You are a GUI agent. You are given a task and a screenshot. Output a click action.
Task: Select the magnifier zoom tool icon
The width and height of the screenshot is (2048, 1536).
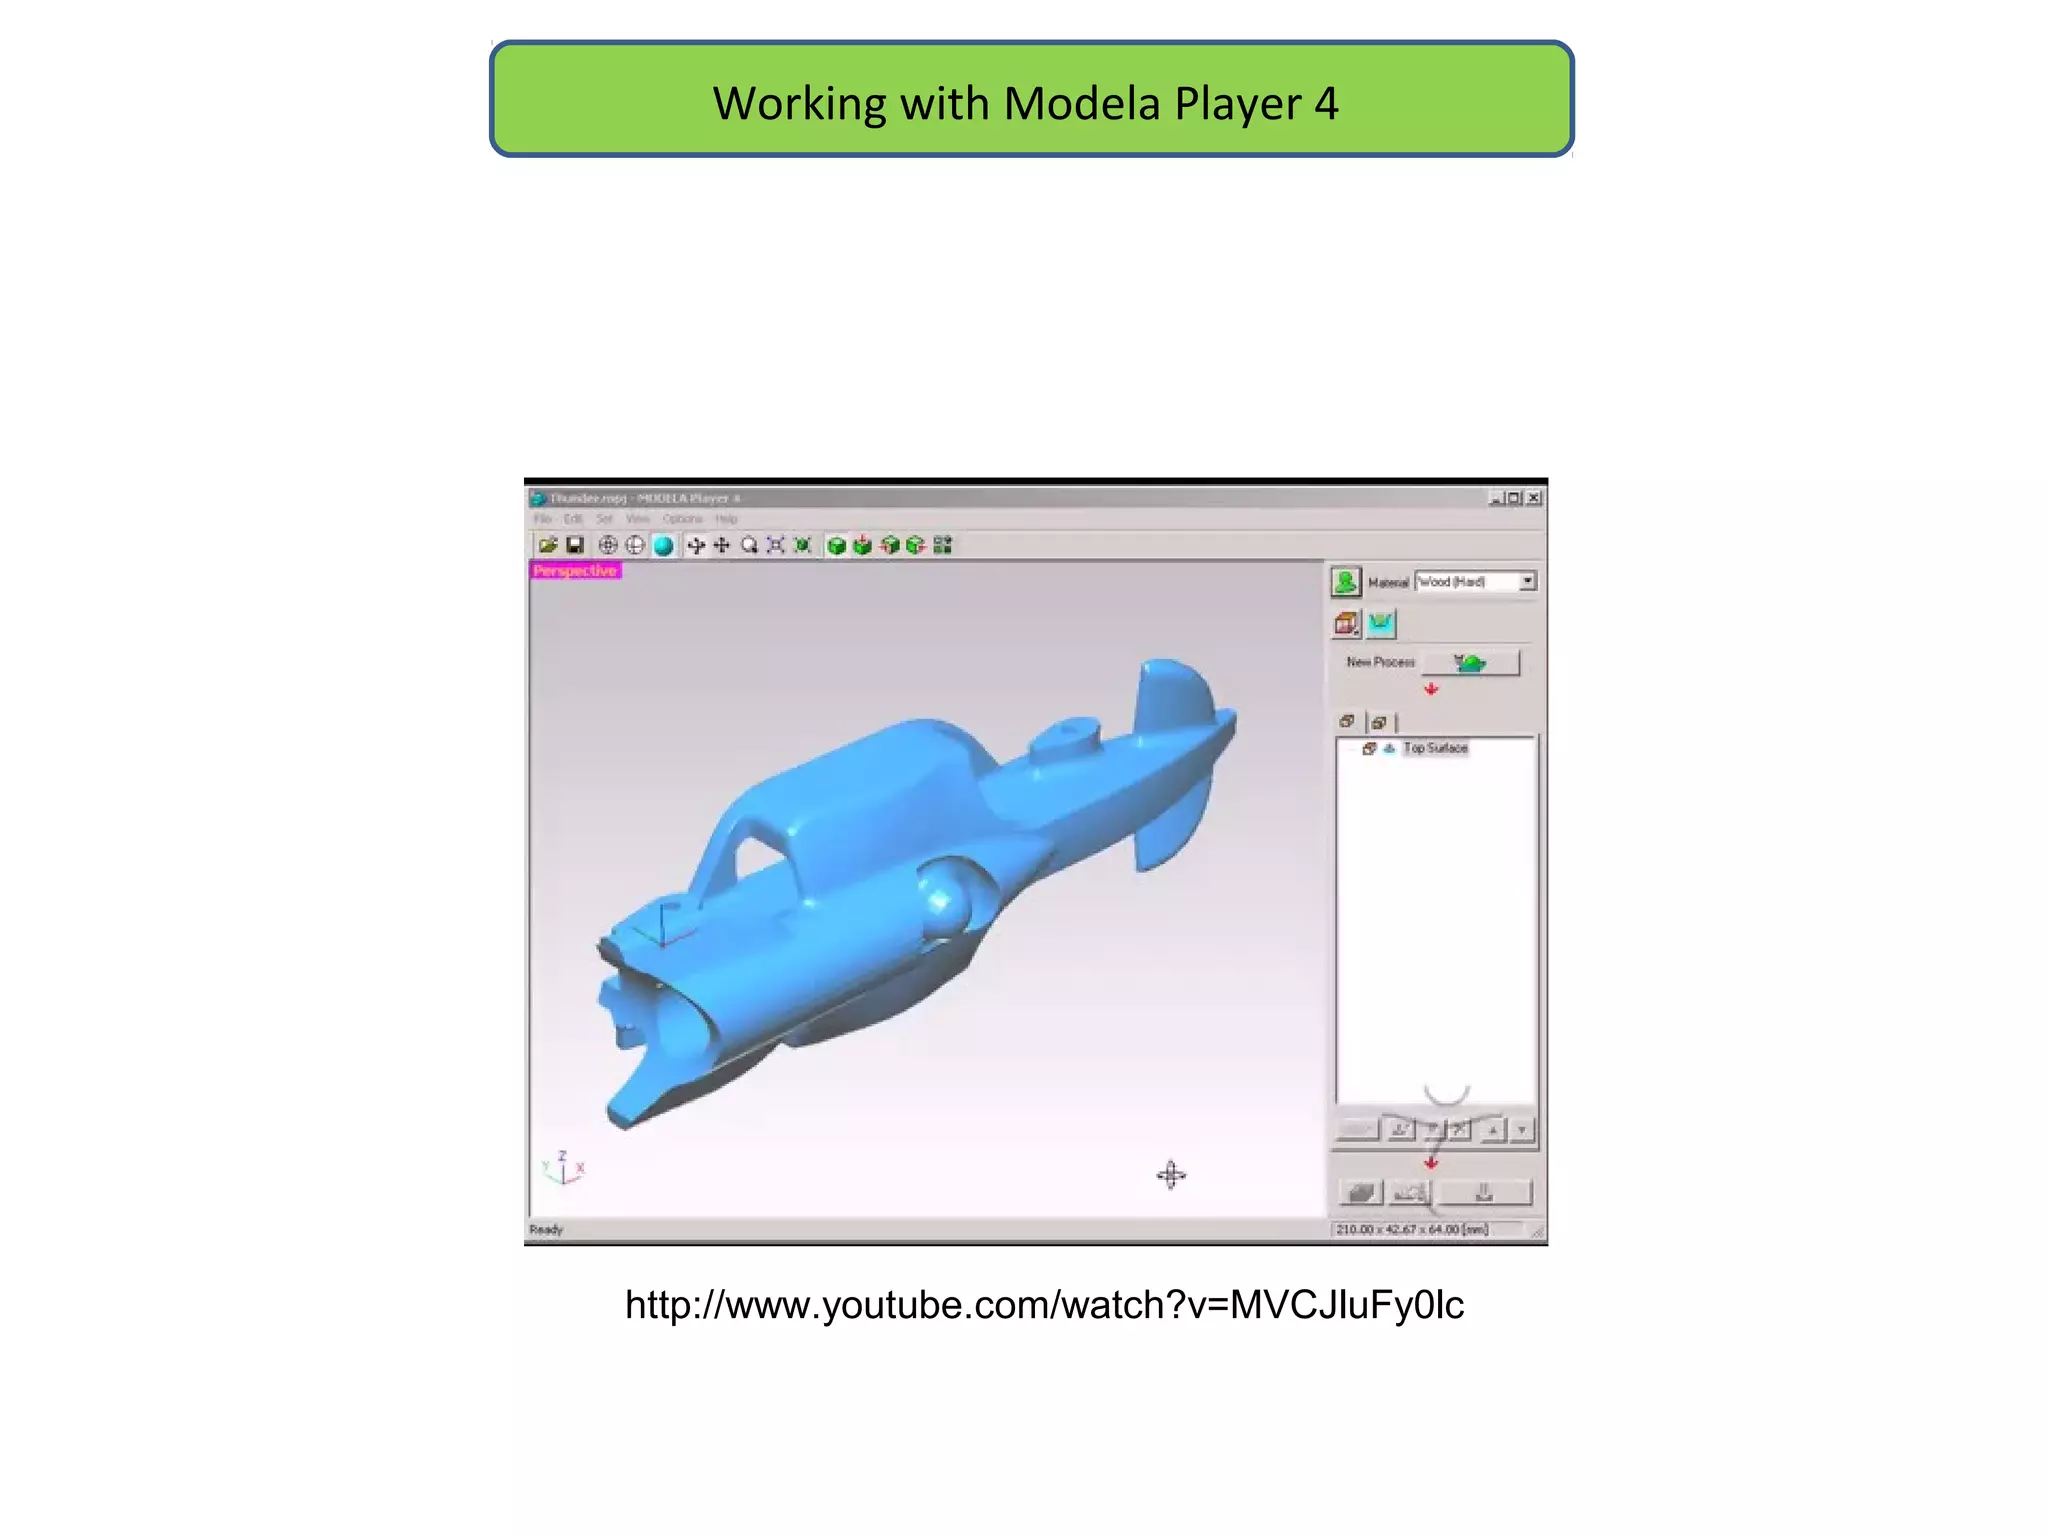(749, 545)
